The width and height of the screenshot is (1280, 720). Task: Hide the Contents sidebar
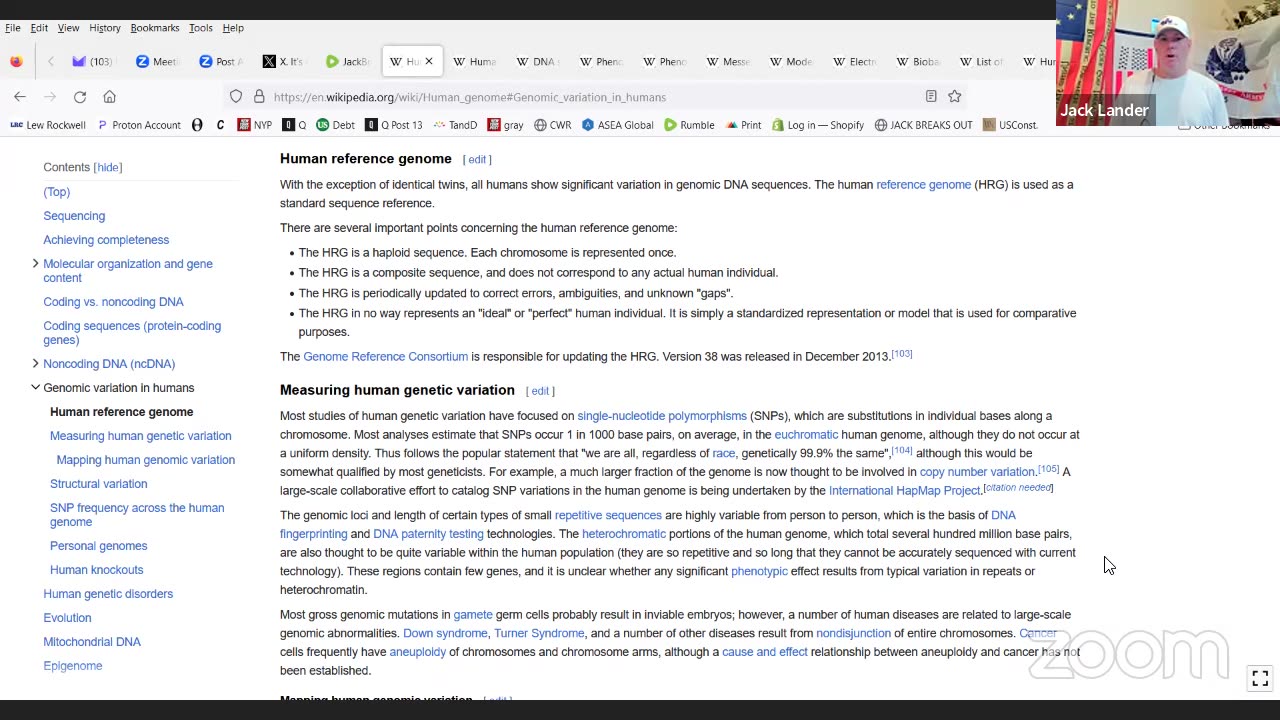coord(108,167)
